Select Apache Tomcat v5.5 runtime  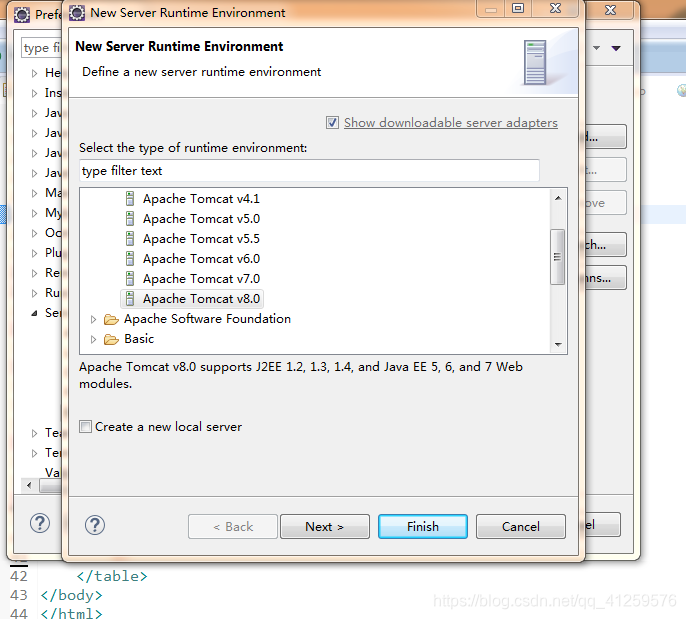[x=201, y=239]
